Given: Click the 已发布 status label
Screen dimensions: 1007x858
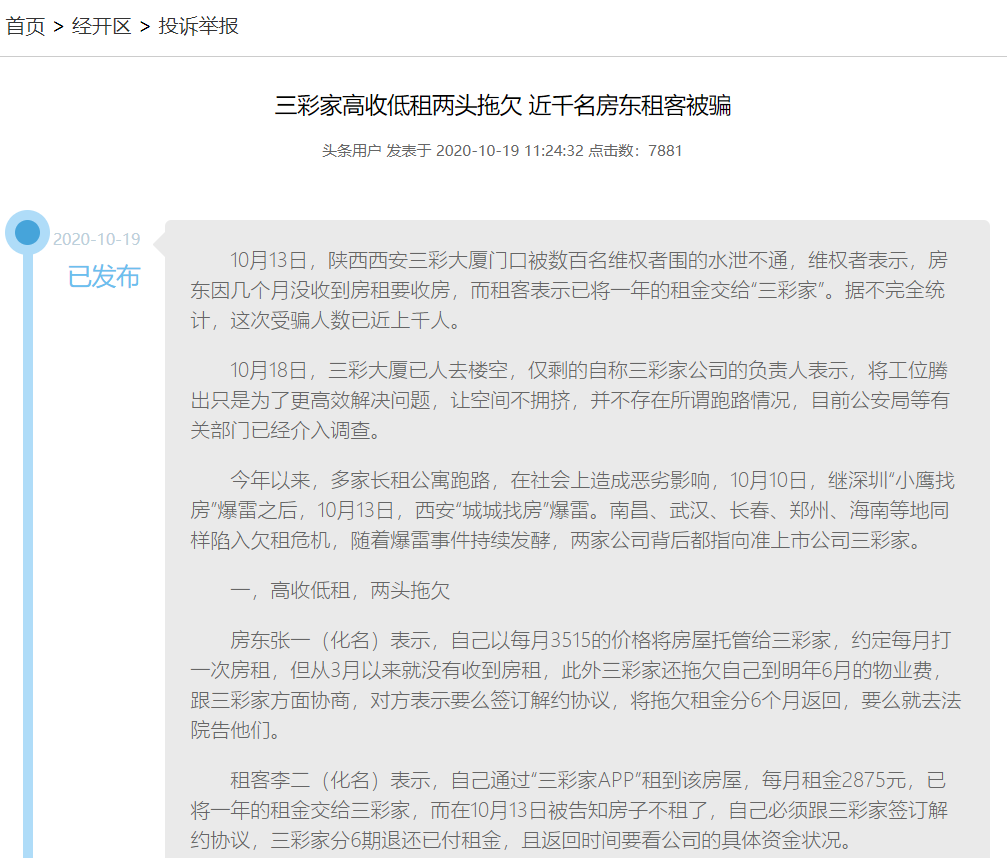Looking at the screenshot, I should pyautogui.click(x=103, y=277).
